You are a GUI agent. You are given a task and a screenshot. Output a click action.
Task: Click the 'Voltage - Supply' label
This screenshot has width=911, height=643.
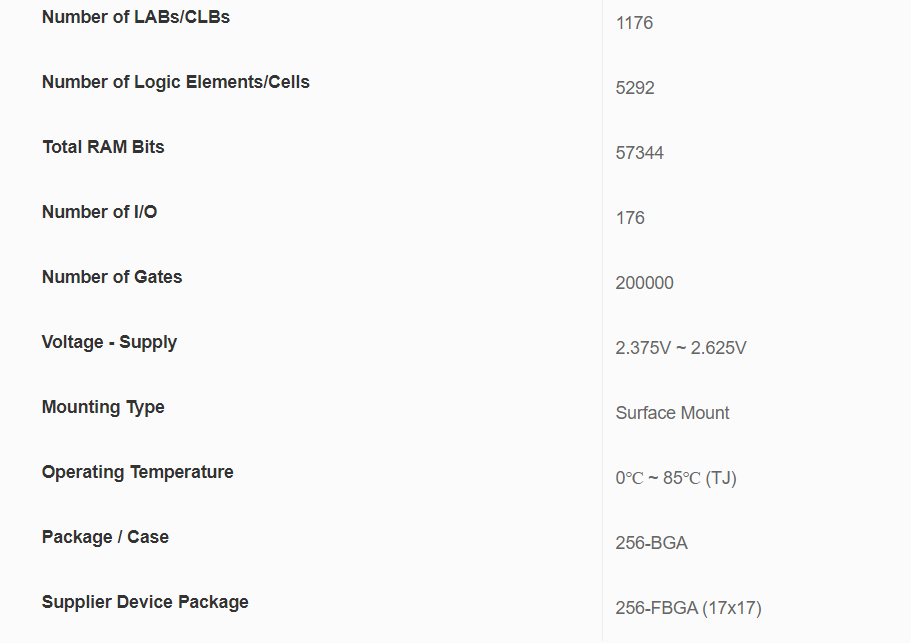109,342
